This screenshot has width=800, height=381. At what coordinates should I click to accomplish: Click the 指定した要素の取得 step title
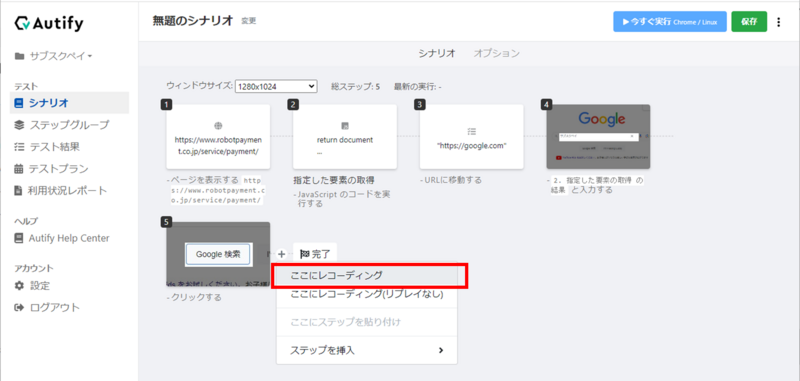(x=334, y=180)
